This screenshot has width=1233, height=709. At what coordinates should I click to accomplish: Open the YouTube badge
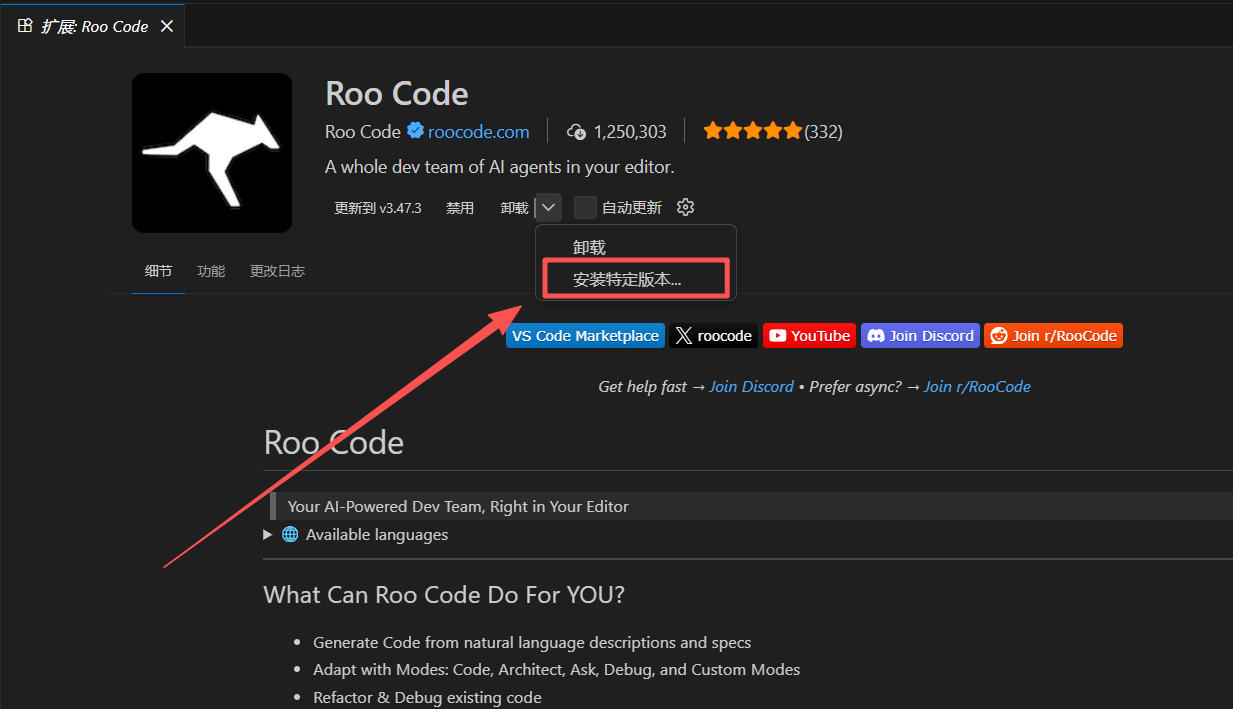coord(809,336)
